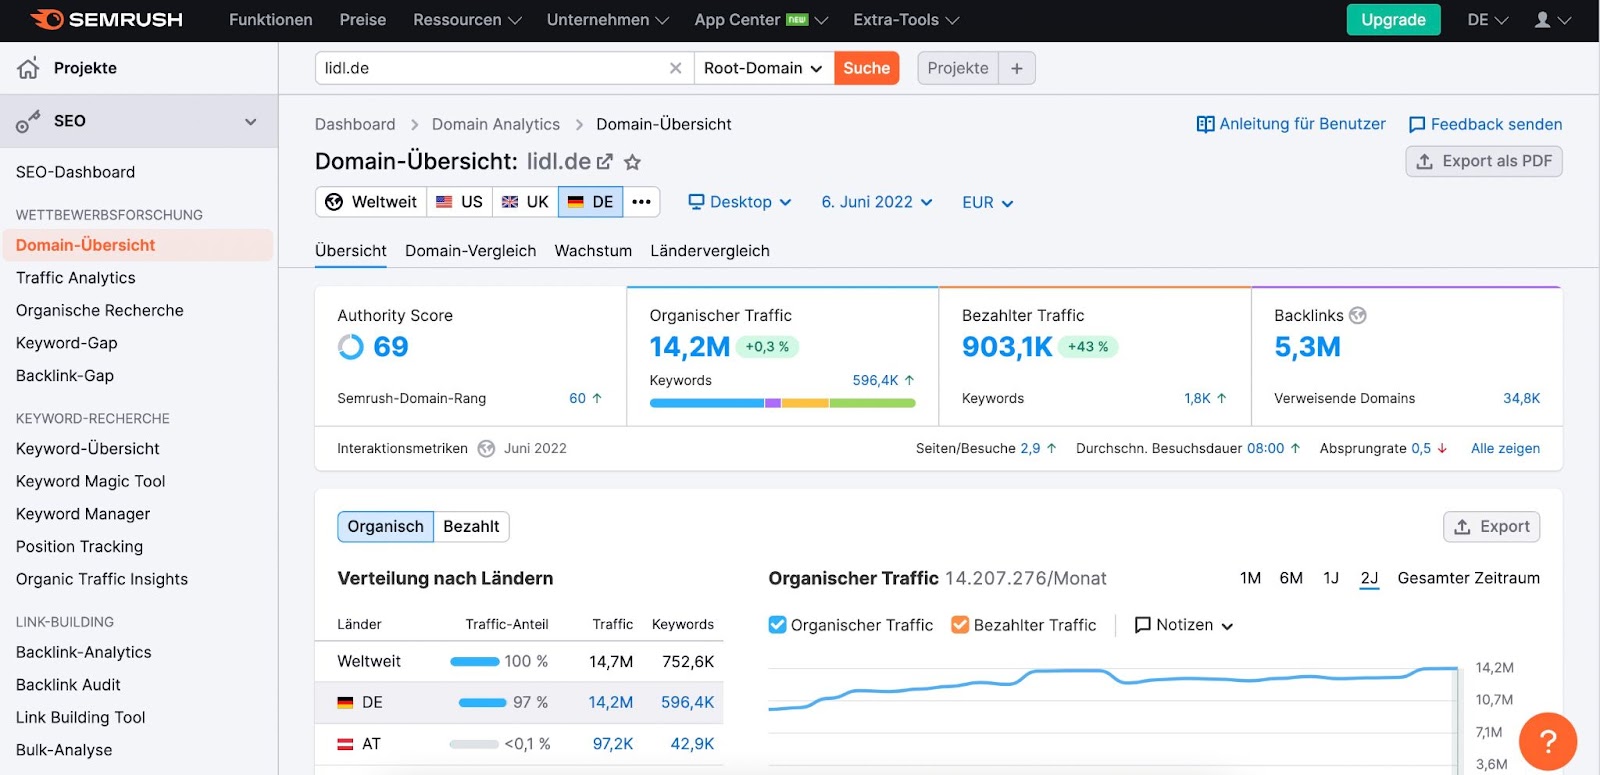Click Semrush-Domain-Rang value 60
Image resolution: width=1600 pixels, height=775 pixels.
[x=577, y=398]
